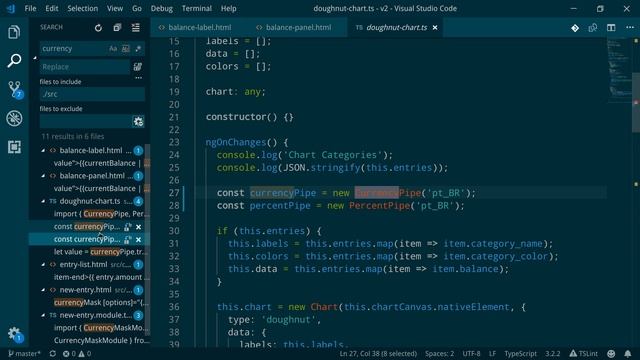The width and height of the screenshot is (640, 360).
Task: Change indentation via Spaces: 2
Action: coord(439,353)
